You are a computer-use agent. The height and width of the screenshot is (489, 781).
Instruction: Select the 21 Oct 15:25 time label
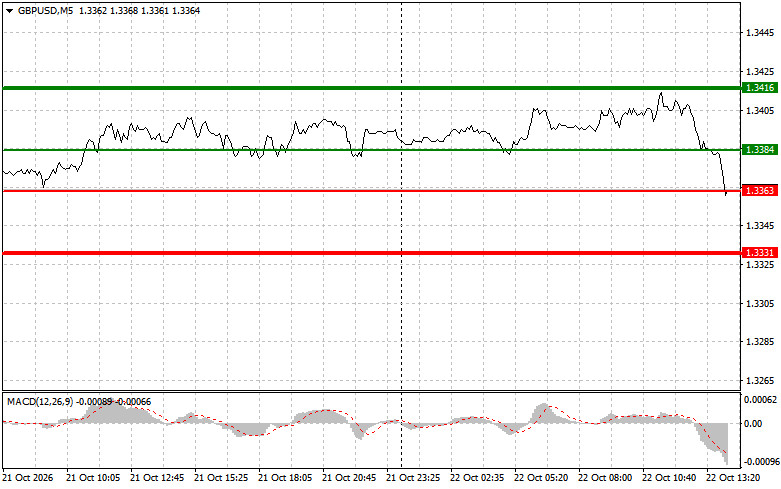tap(221, 478)
